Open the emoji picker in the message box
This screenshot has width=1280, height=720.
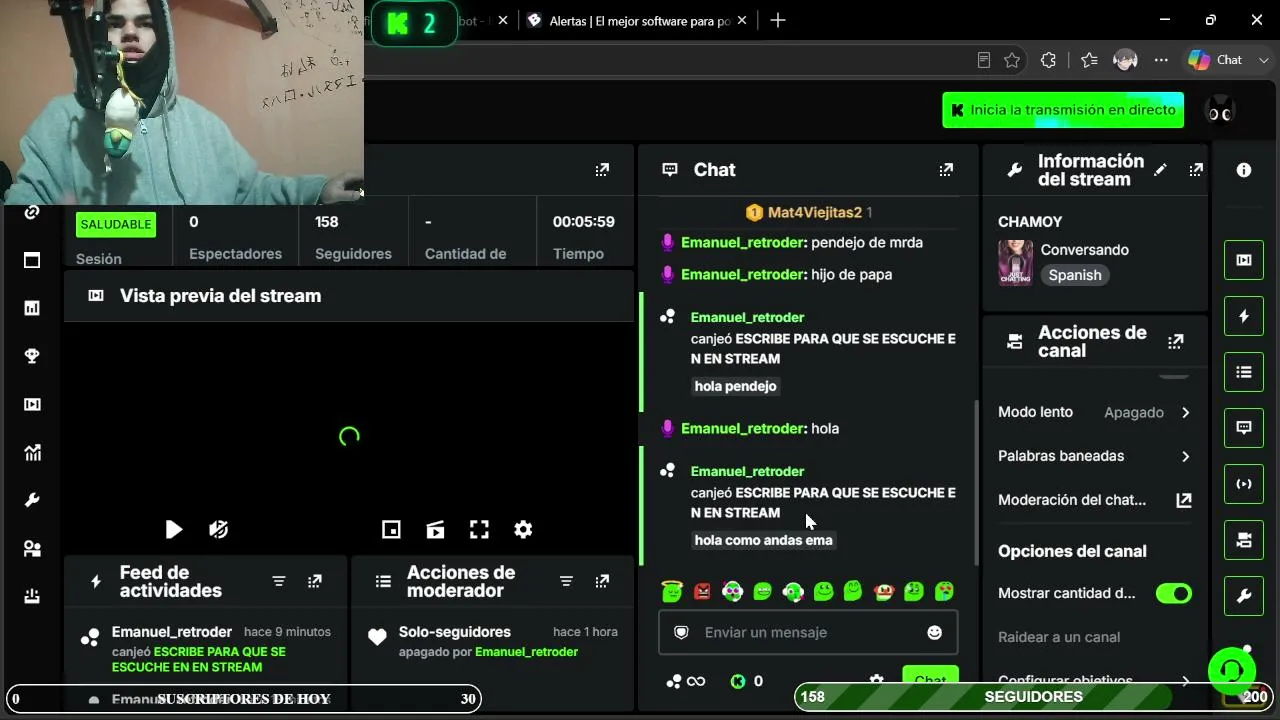(x=935, y=632)
